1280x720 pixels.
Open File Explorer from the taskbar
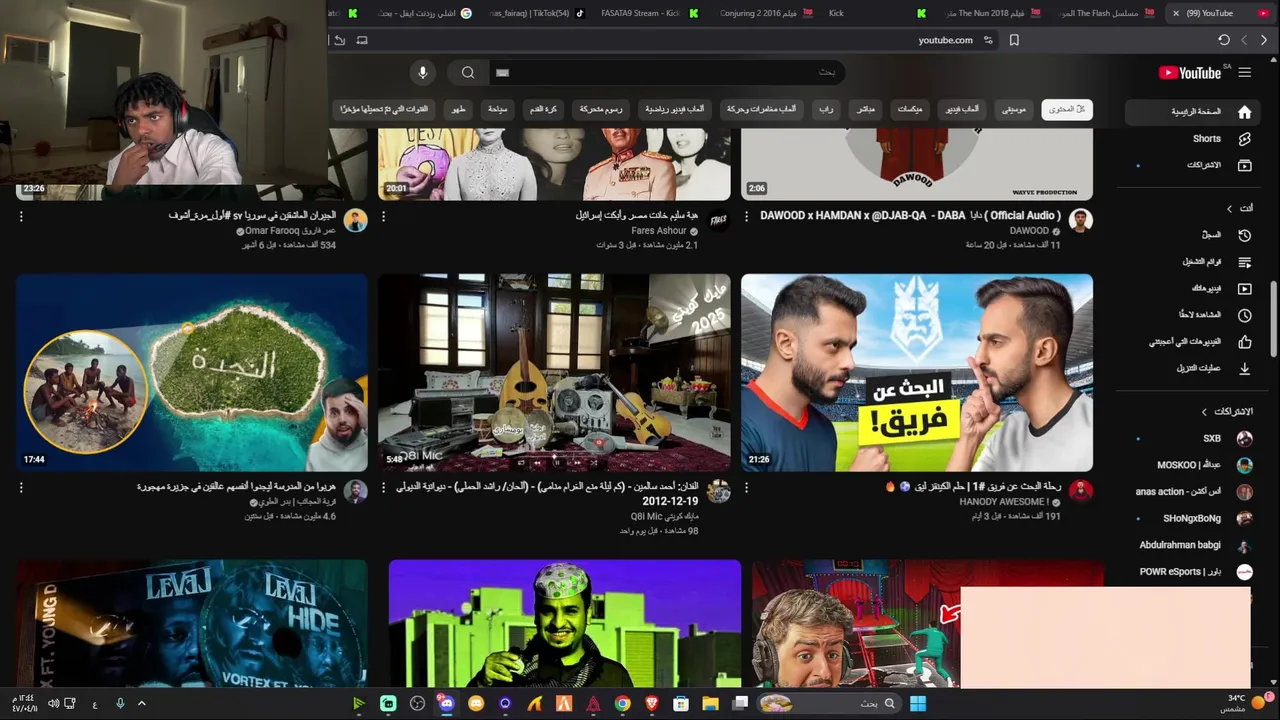coord(710,704)
